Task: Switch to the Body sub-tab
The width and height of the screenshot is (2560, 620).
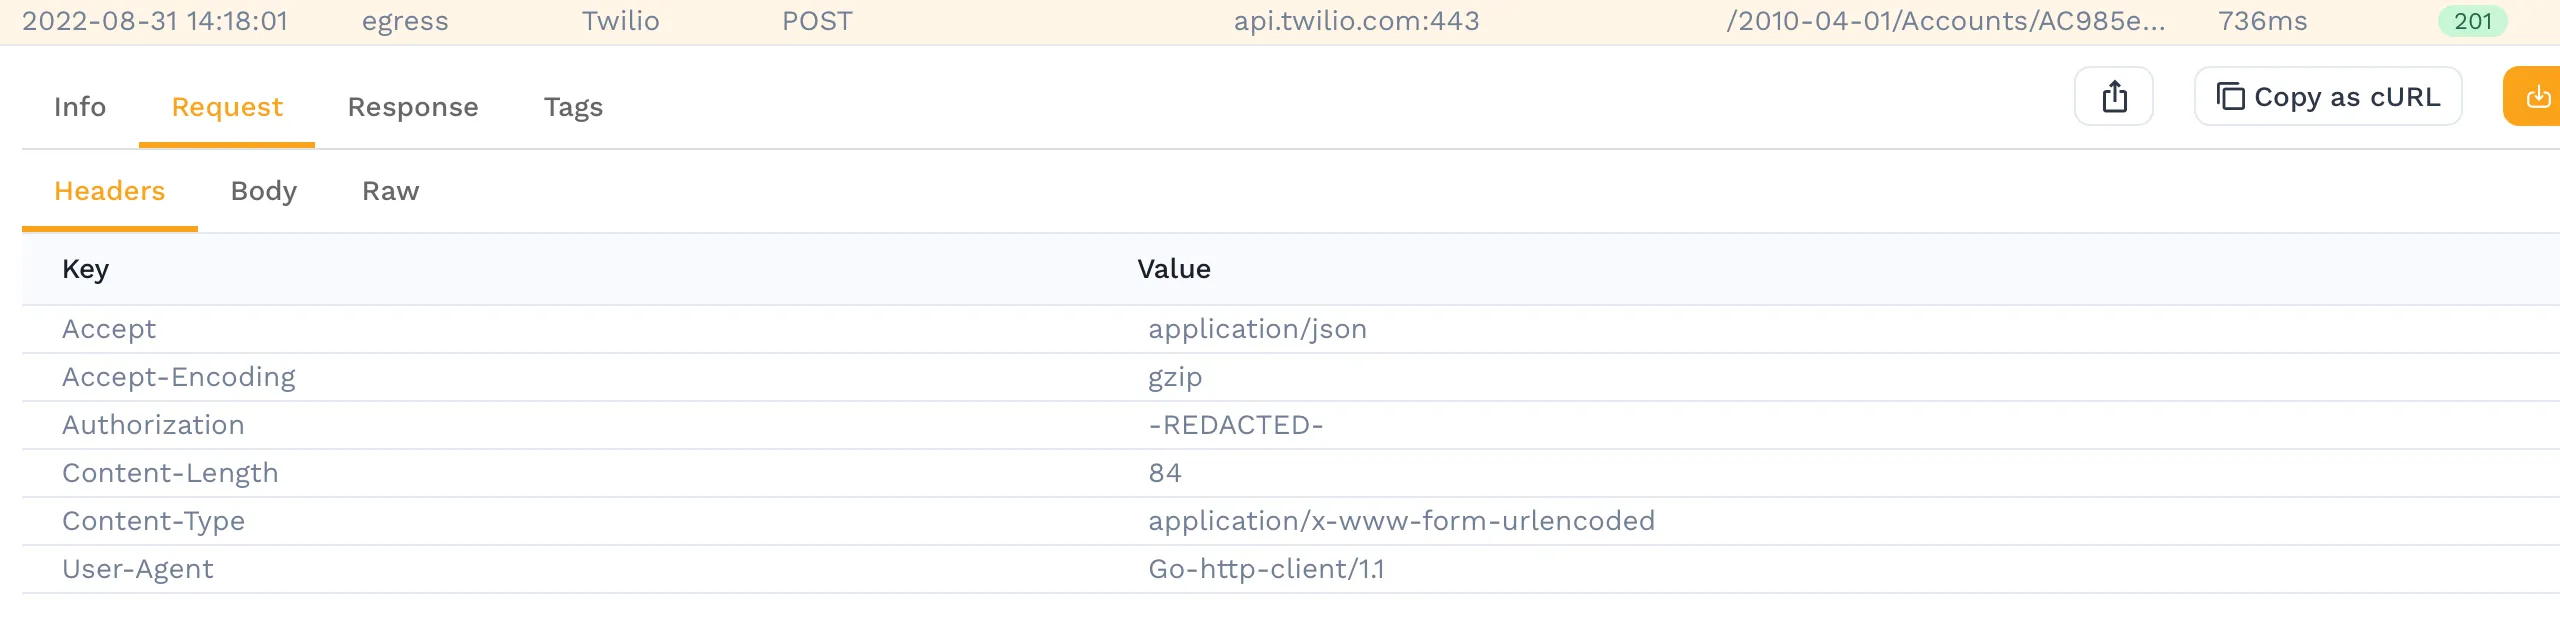Action: 264,191
